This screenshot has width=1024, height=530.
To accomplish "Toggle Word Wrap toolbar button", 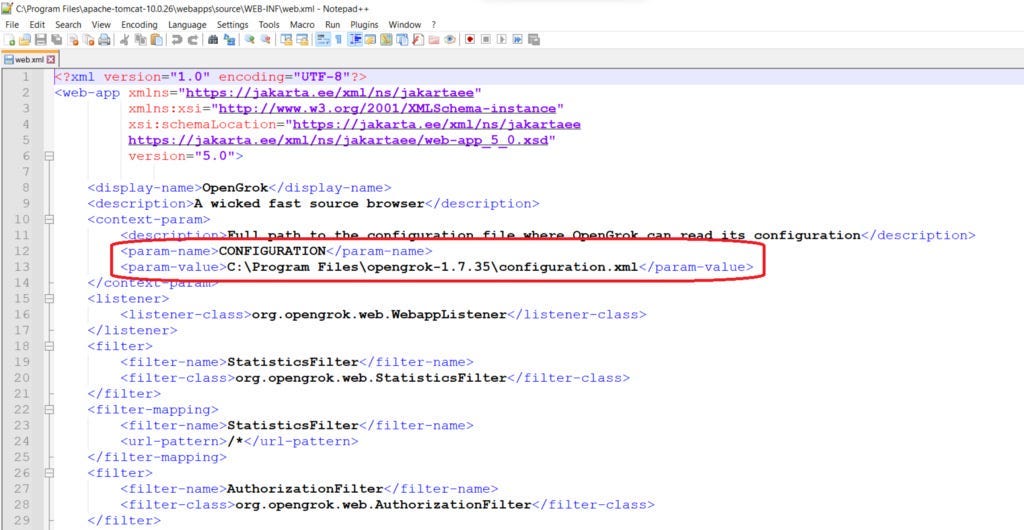I will pos(322,40).
